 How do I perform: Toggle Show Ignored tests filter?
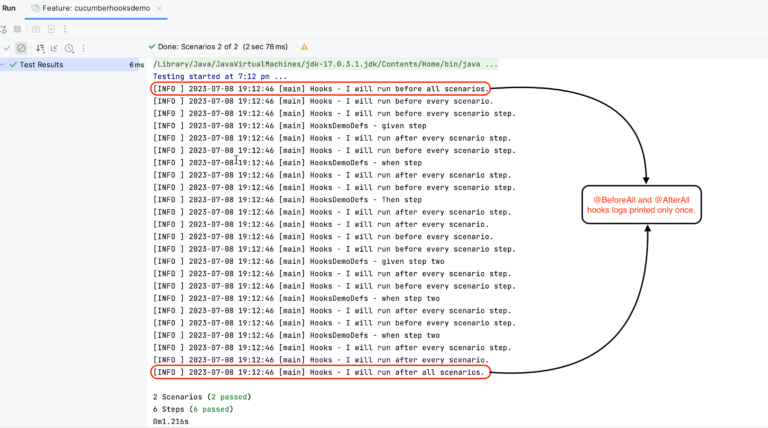point(21,47)
